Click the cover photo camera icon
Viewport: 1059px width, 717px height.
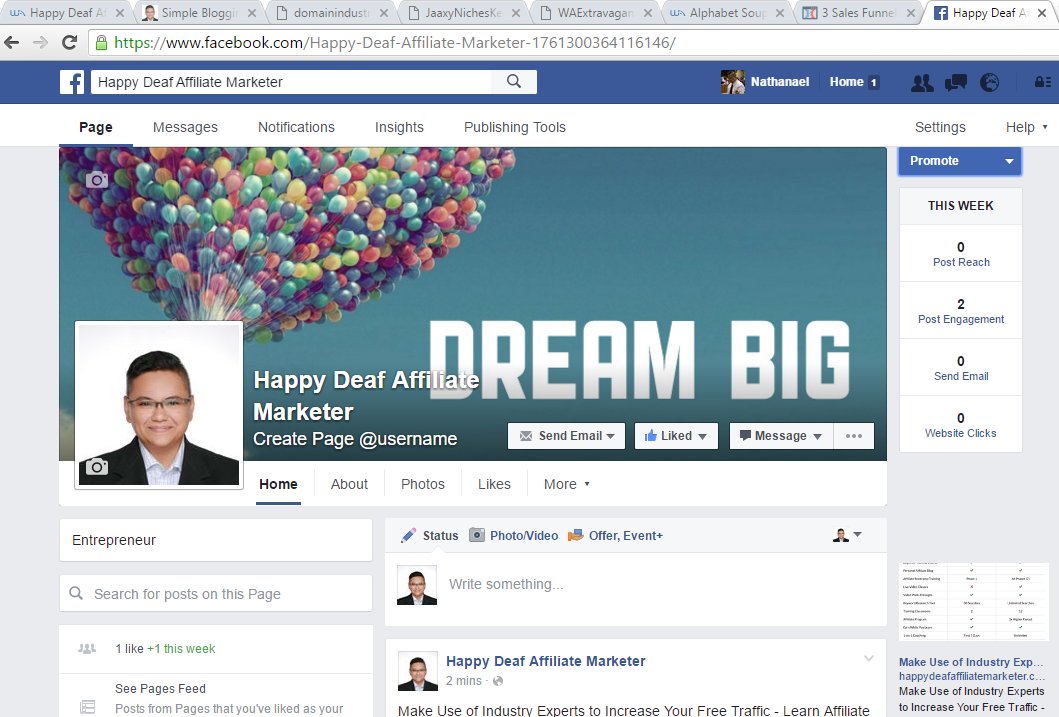97,180
